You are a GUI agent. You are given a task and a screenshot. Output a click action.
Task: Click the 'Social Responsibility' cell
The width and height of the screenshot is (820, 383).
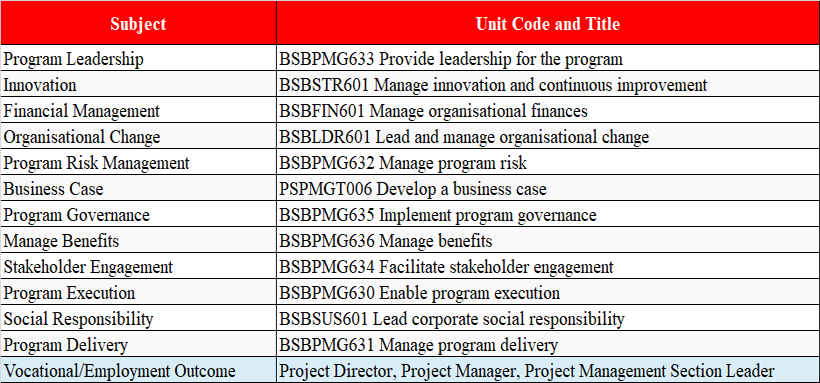(138, 319)
